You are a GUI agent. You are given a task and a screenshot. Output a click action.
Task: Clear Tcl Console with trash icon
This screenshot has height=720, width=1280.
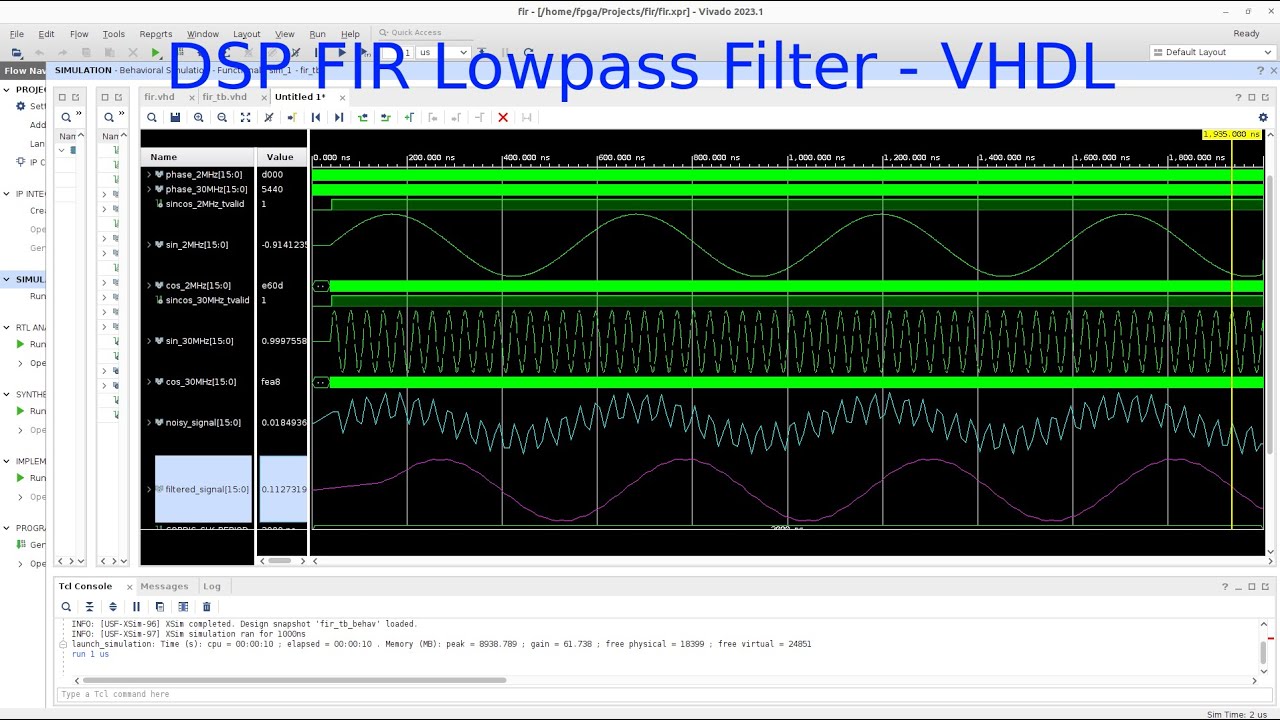coord(207,606)
